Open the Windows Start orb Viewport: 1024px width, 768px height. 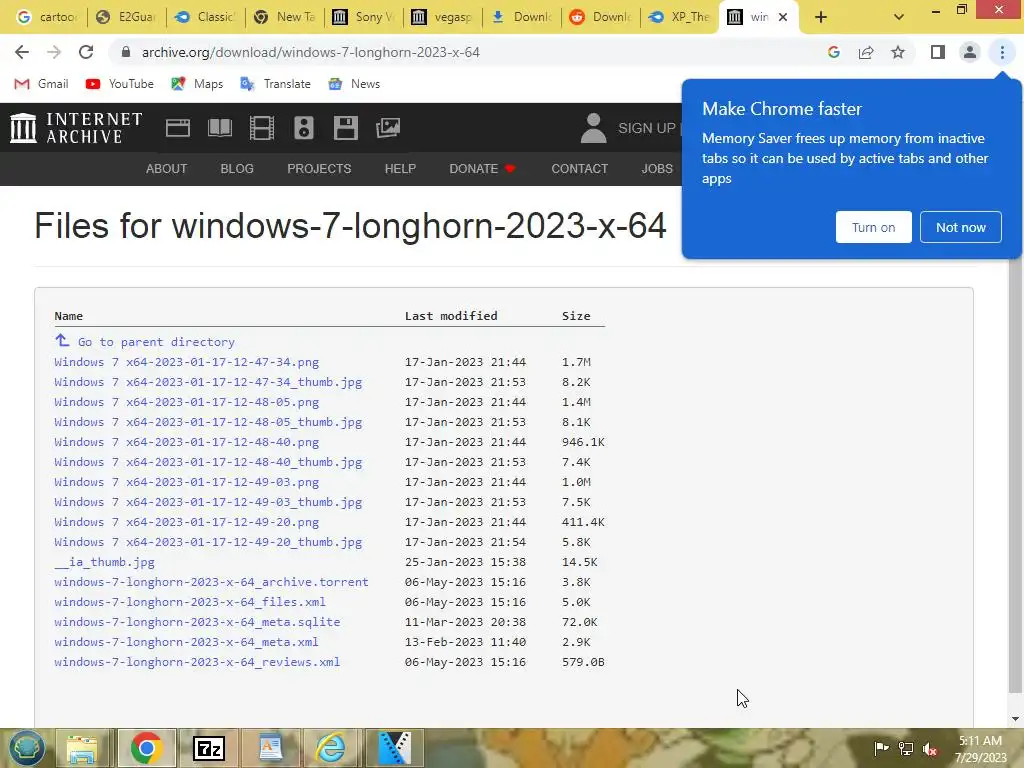26,748
